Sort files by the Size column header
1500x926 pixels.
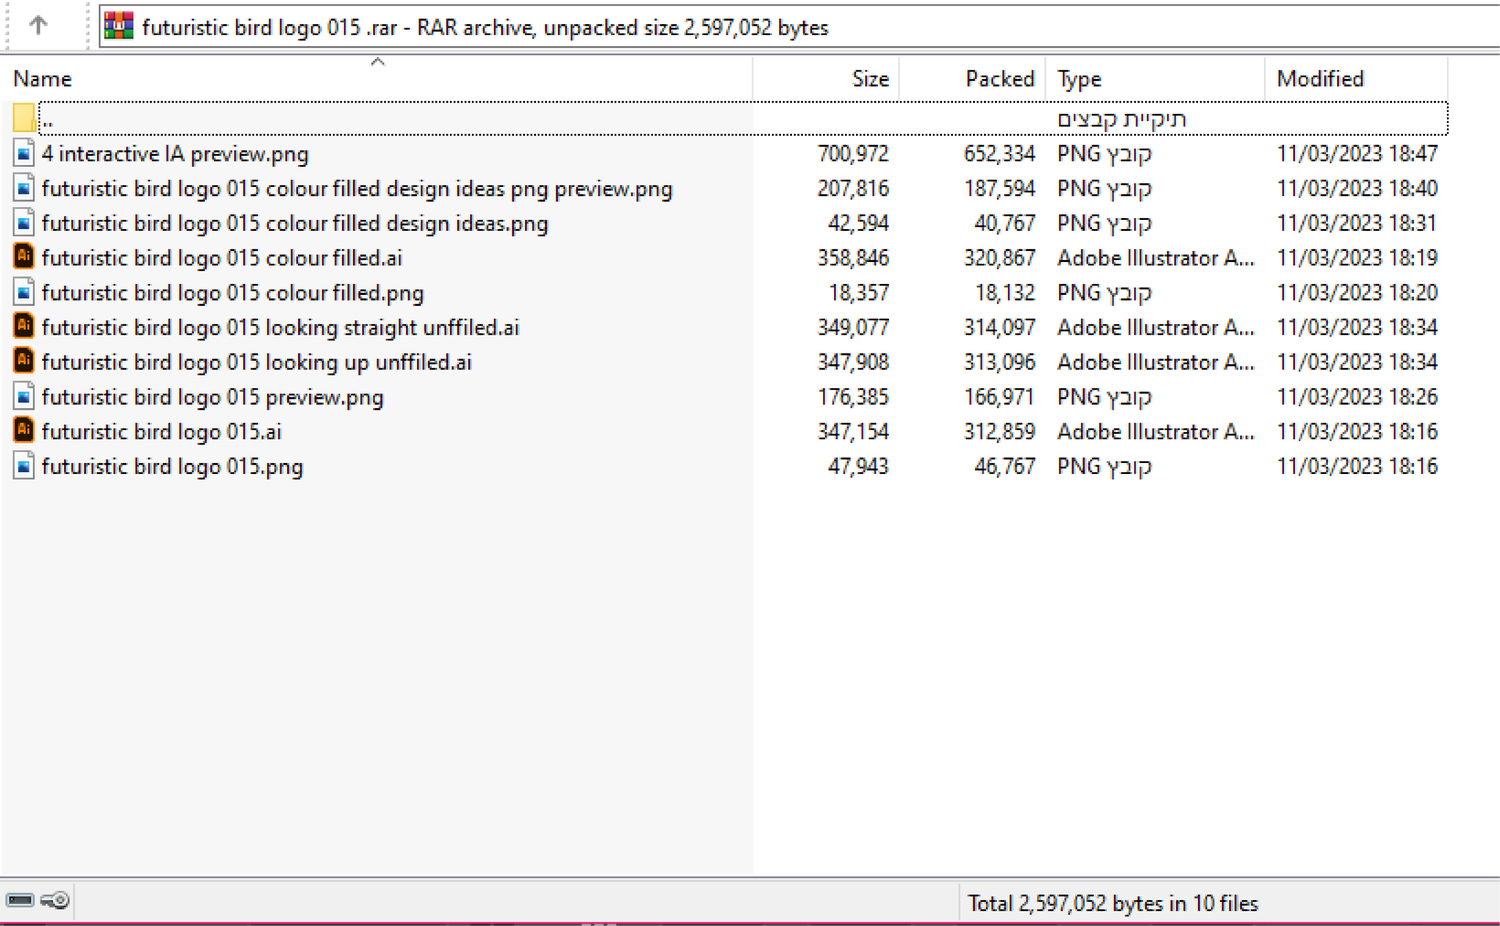coord(869,79)
